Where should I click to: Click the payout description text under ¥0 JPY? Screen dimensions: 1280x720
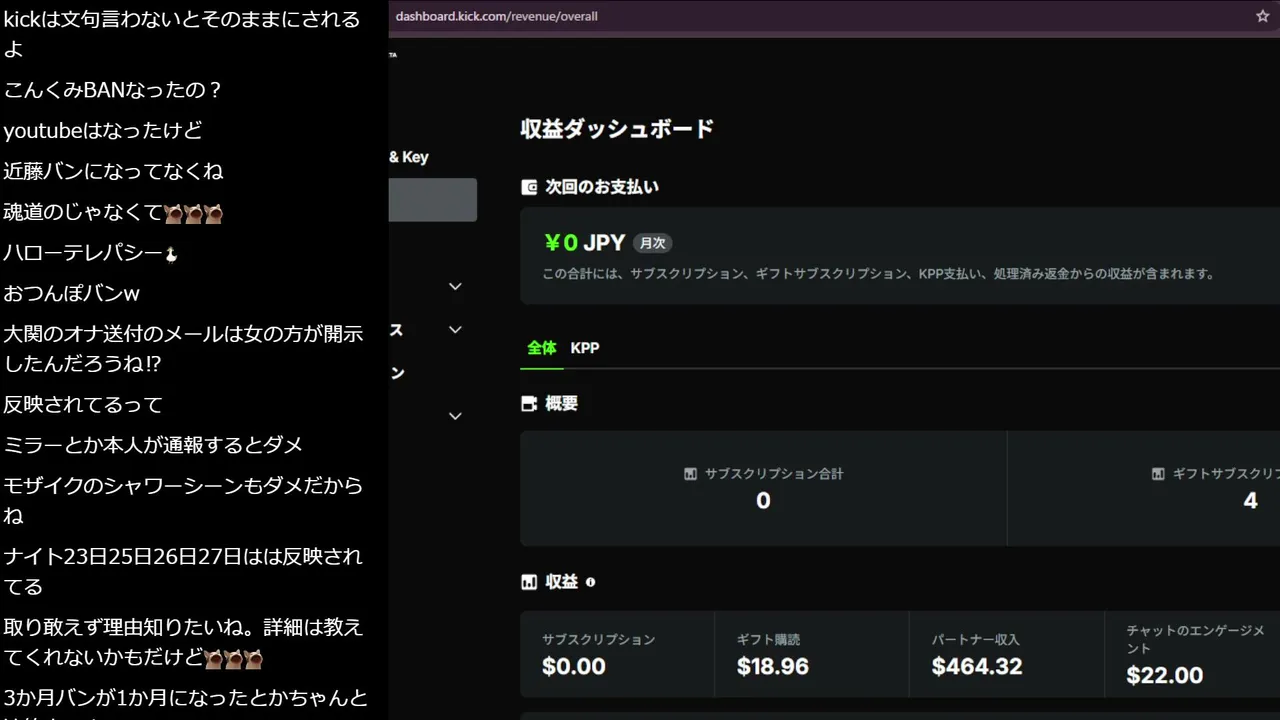878,274
